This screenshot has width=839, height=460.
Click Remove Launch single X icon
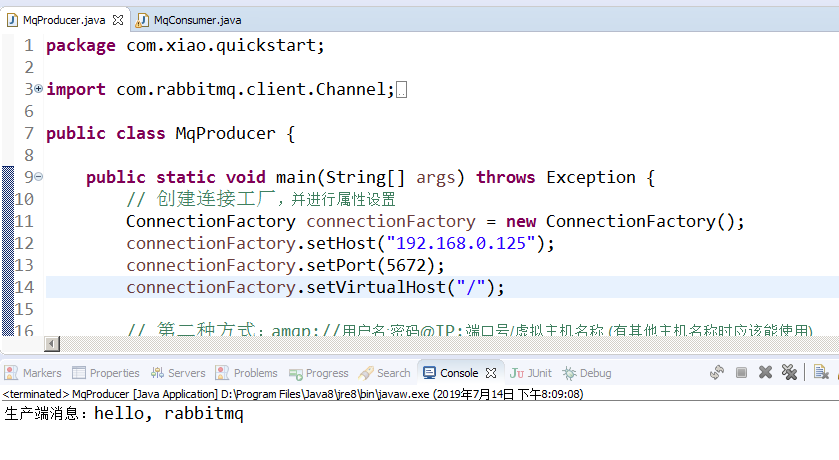point(765,372)
